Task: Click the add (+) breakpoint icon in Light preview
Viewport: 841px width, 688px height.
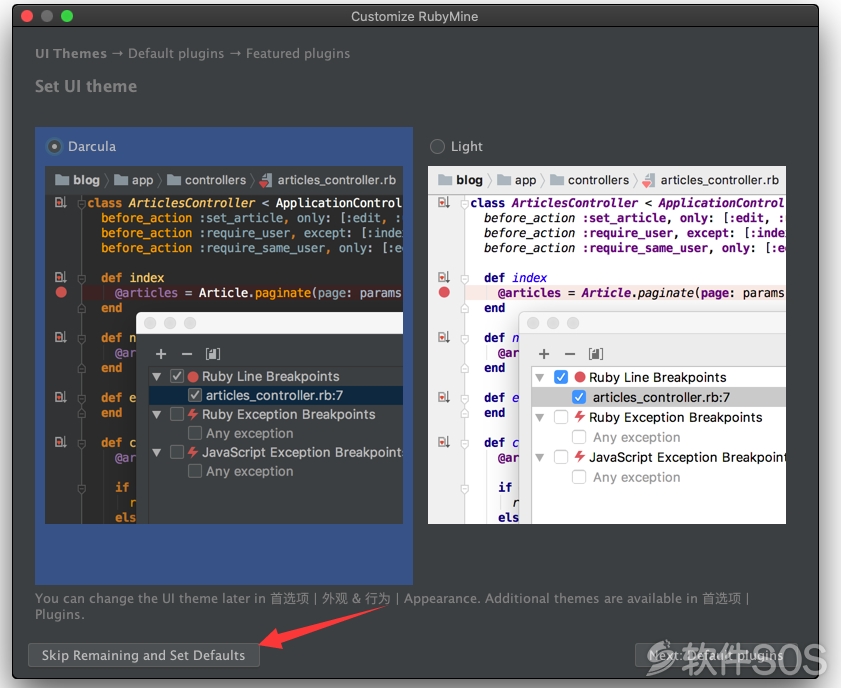Action: point(544,354)
